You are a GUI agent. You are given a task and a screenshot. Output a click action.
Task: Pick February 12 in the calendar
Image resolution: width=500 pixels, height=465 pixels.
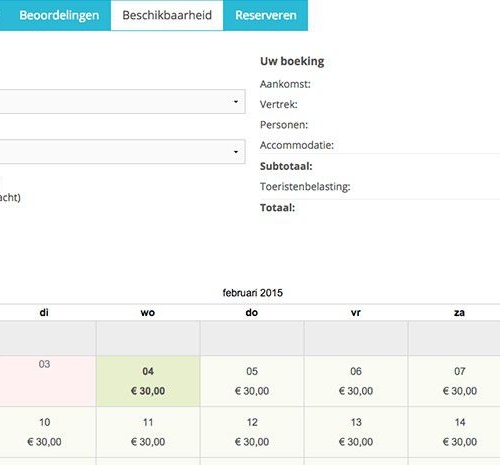point(252,432)
